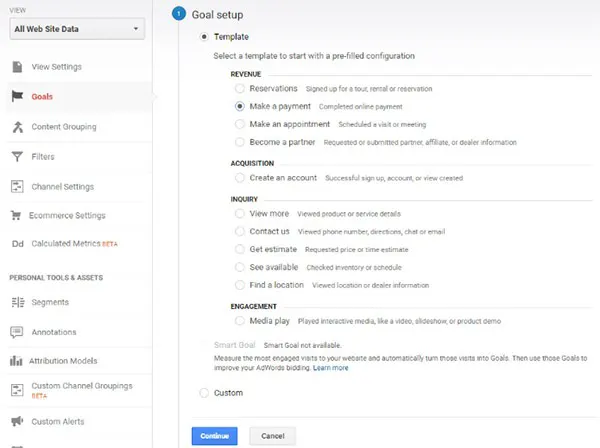Click the View Settings document icon
The width and height of the screenshot is (600, 448).
point(17,67)
